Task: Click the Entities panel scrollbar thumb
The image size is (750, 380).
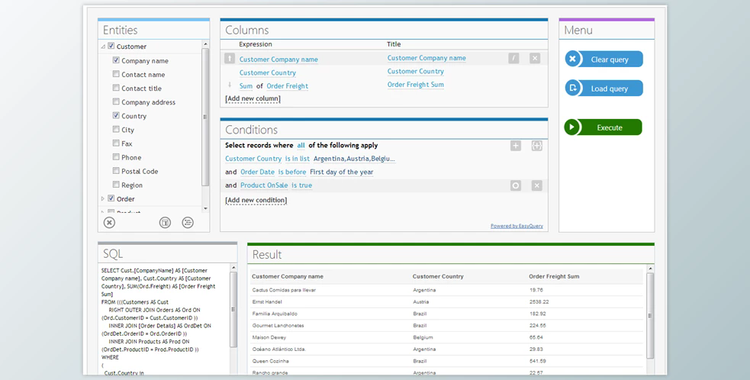Action: [x=205, y=117]
